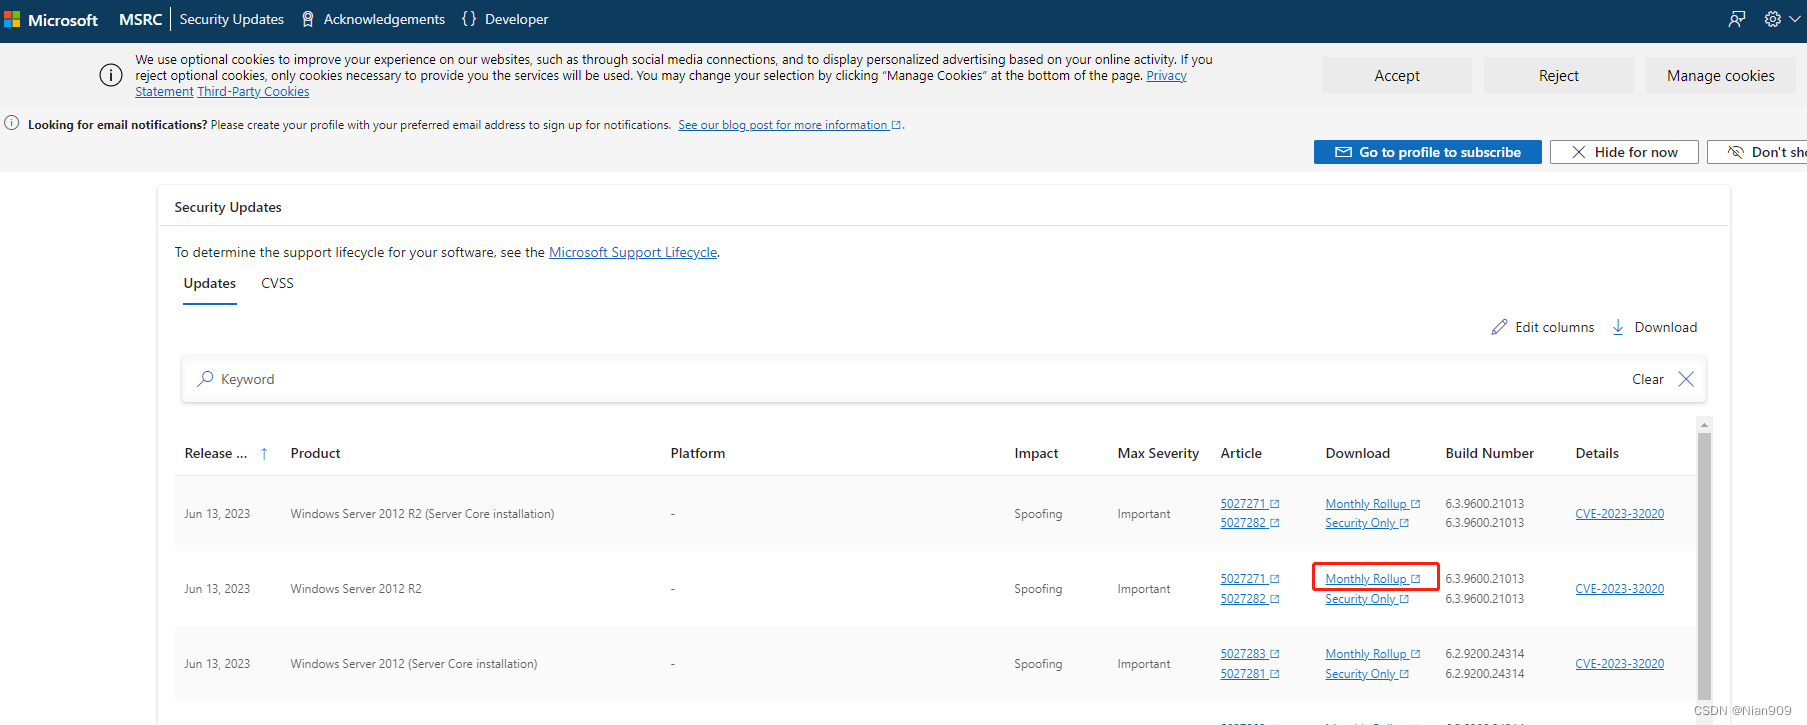
Task: Open Manage cookies options
Action: (x=1721, y=75)
